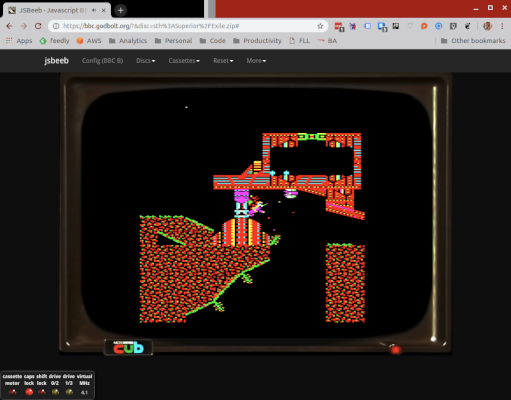Click the red monitor power LED
This screenshot has height=400, width=511.
(x=395, y=350)
